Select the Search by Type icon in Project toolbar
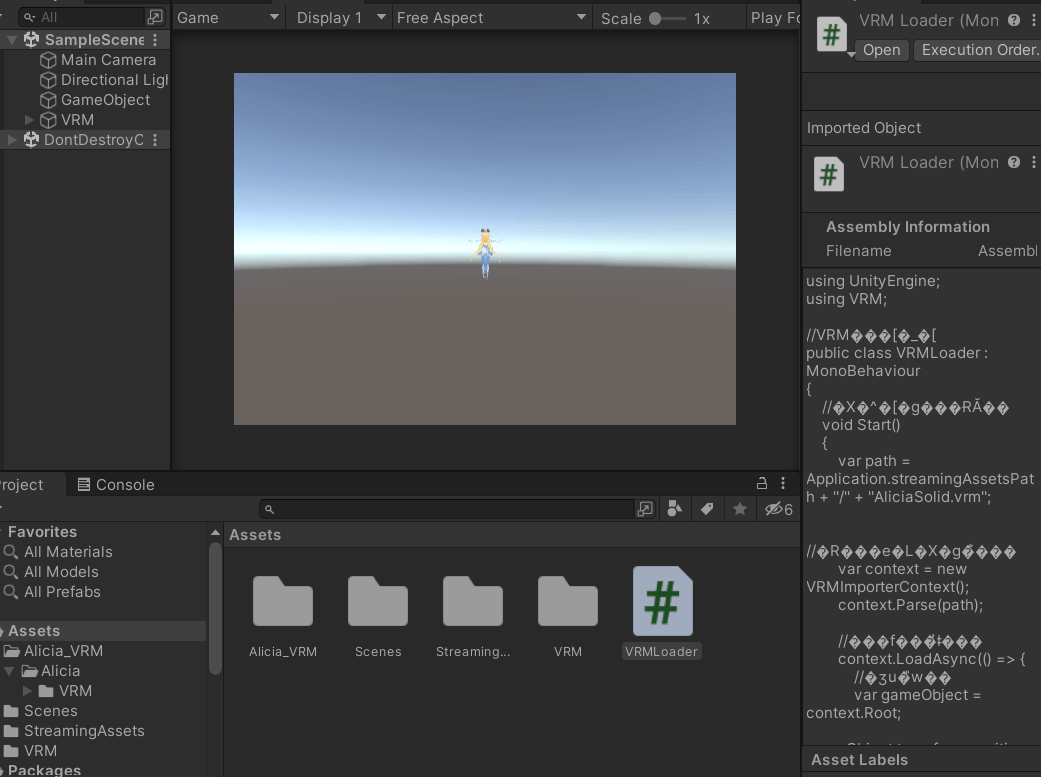The height and width of the screenshot is (777, 1041). [675, 509]
